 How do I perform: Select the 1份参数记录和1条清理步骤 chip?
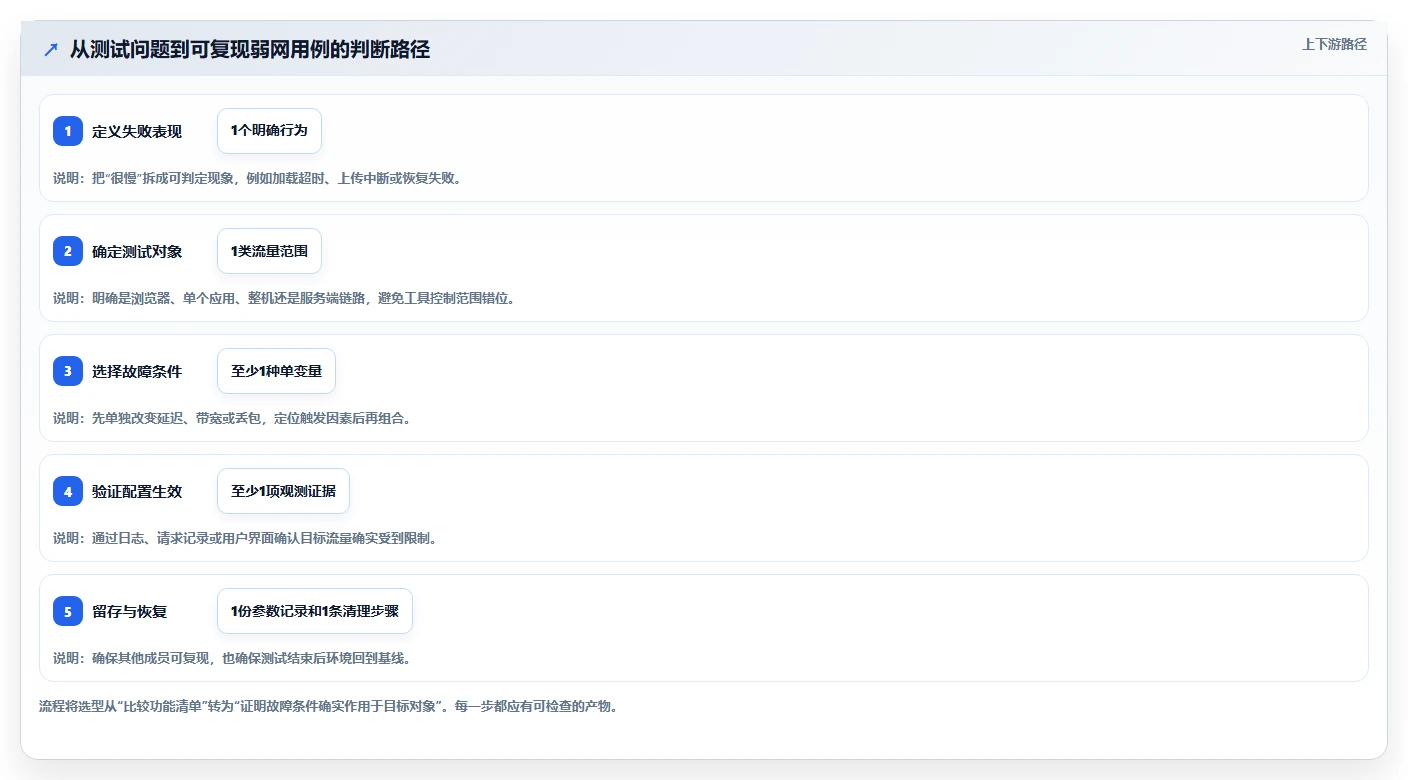(315, 611)
